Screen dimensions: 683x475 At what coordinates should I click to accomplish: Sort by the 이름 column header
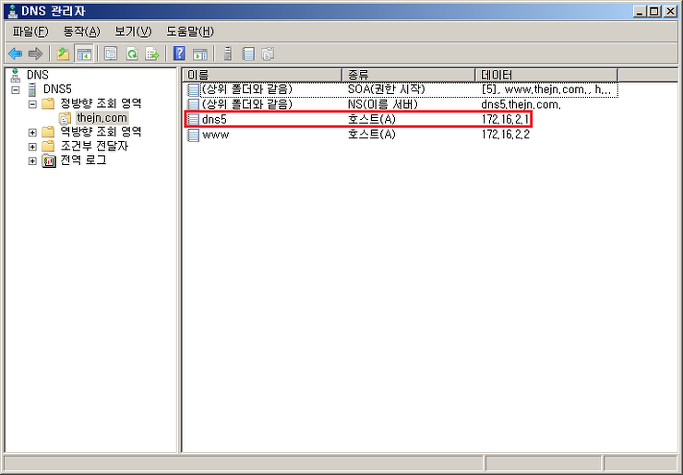pos(262,75)
